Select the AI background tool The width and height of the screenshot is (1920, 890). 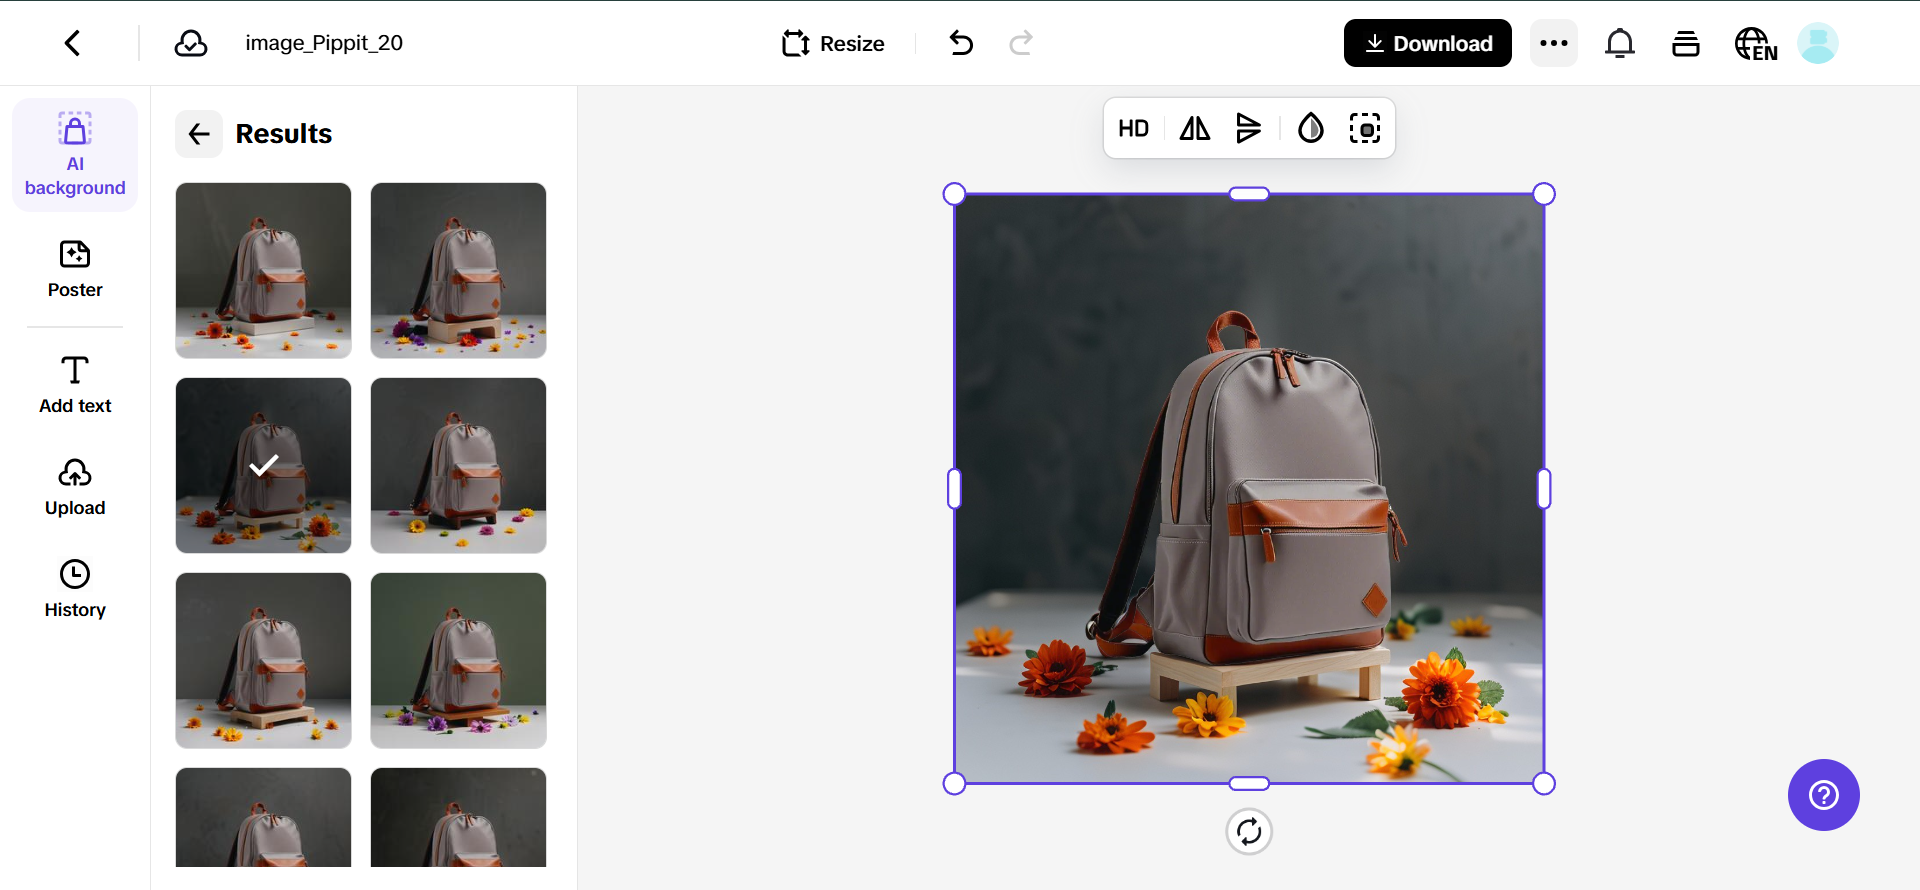75,155
